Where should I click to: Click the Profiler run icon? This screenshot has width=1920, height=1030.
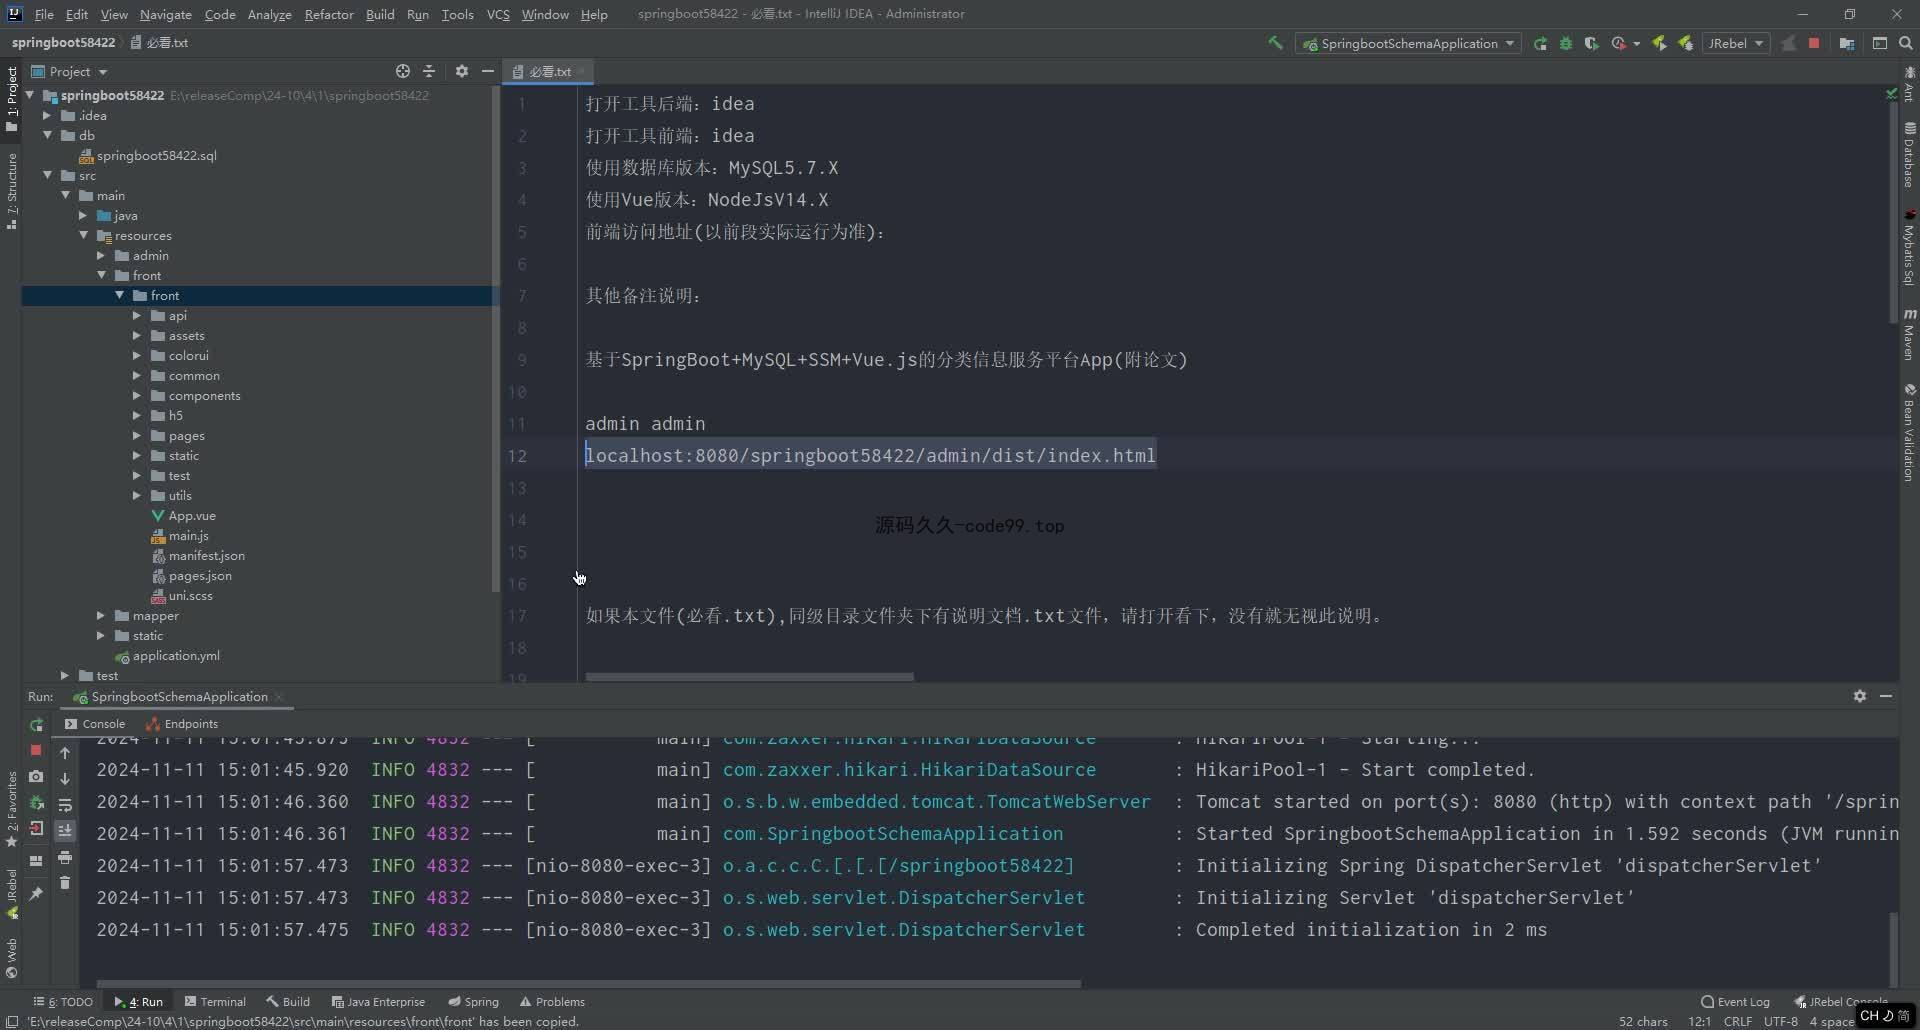[x=1619, y=43]
